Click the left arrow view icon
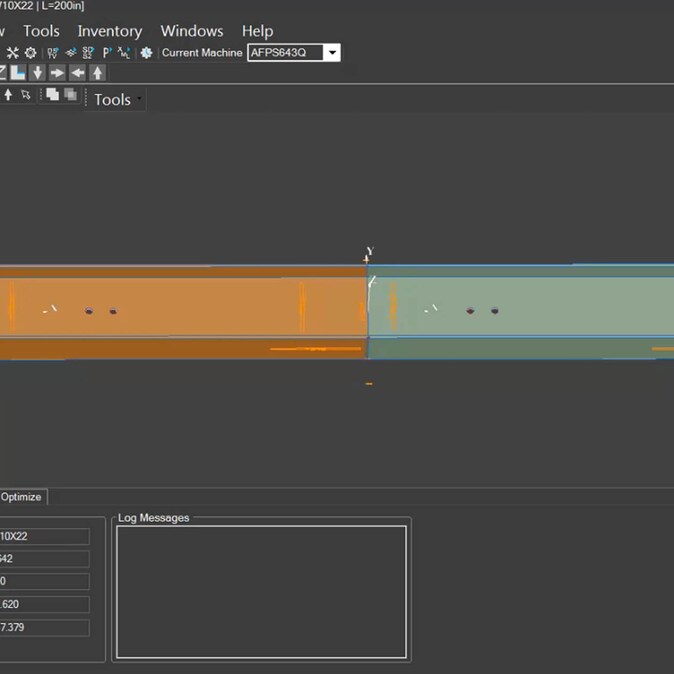This screenshot has width=674, height=674. pos(77,73)
